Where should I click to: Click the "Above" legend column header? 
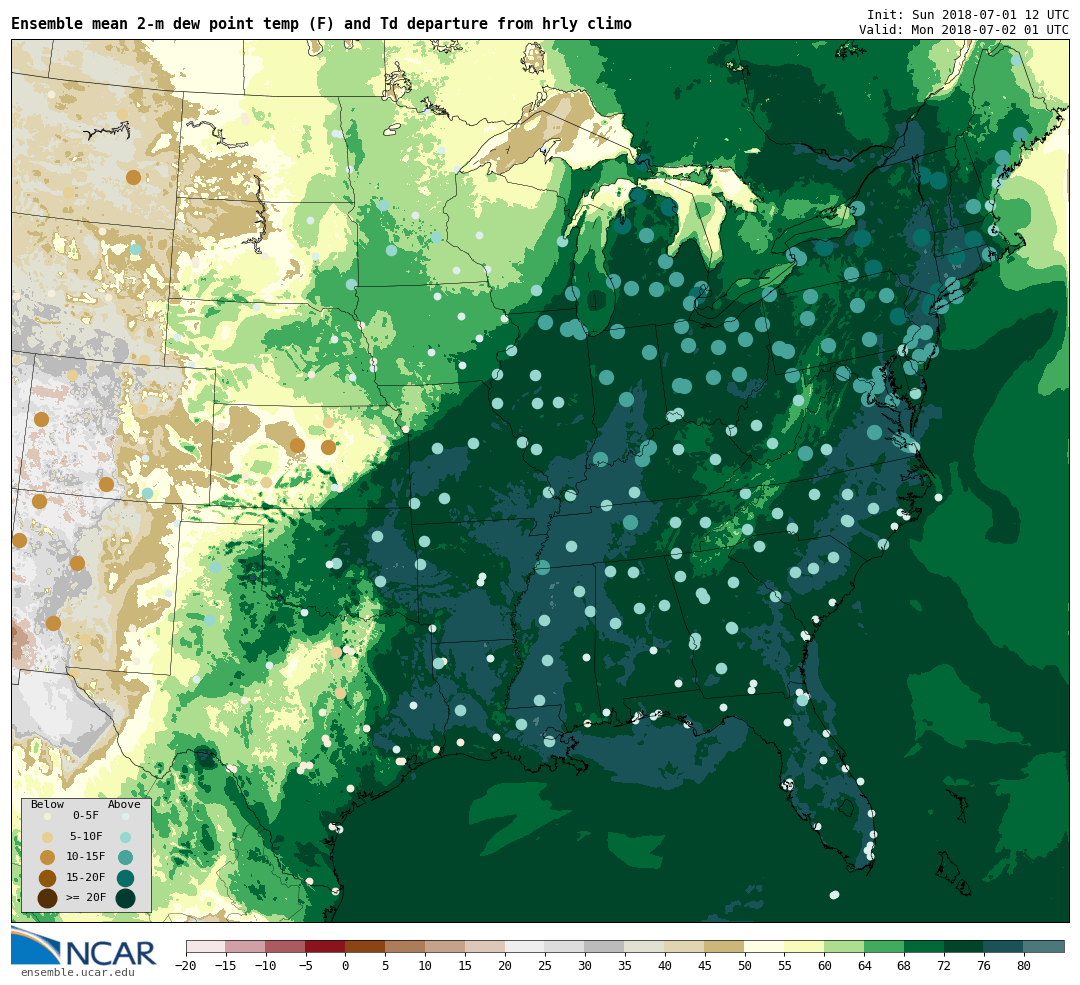(124, 804)
